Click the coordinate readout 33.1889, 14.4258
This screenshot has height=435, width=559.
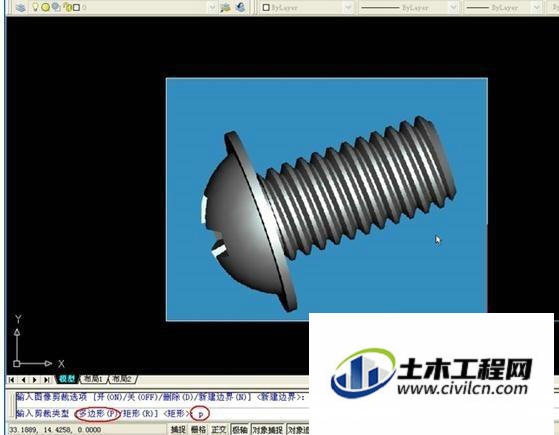click(x=55, y=430)
